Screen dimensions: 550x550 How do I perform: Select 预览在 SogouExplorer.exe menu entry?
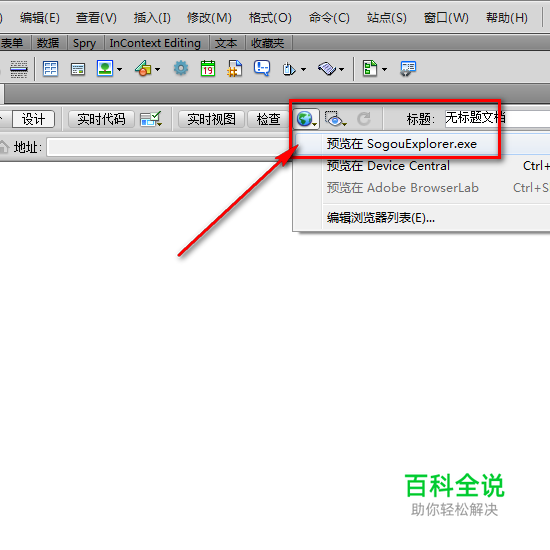[x=422, y=144]
